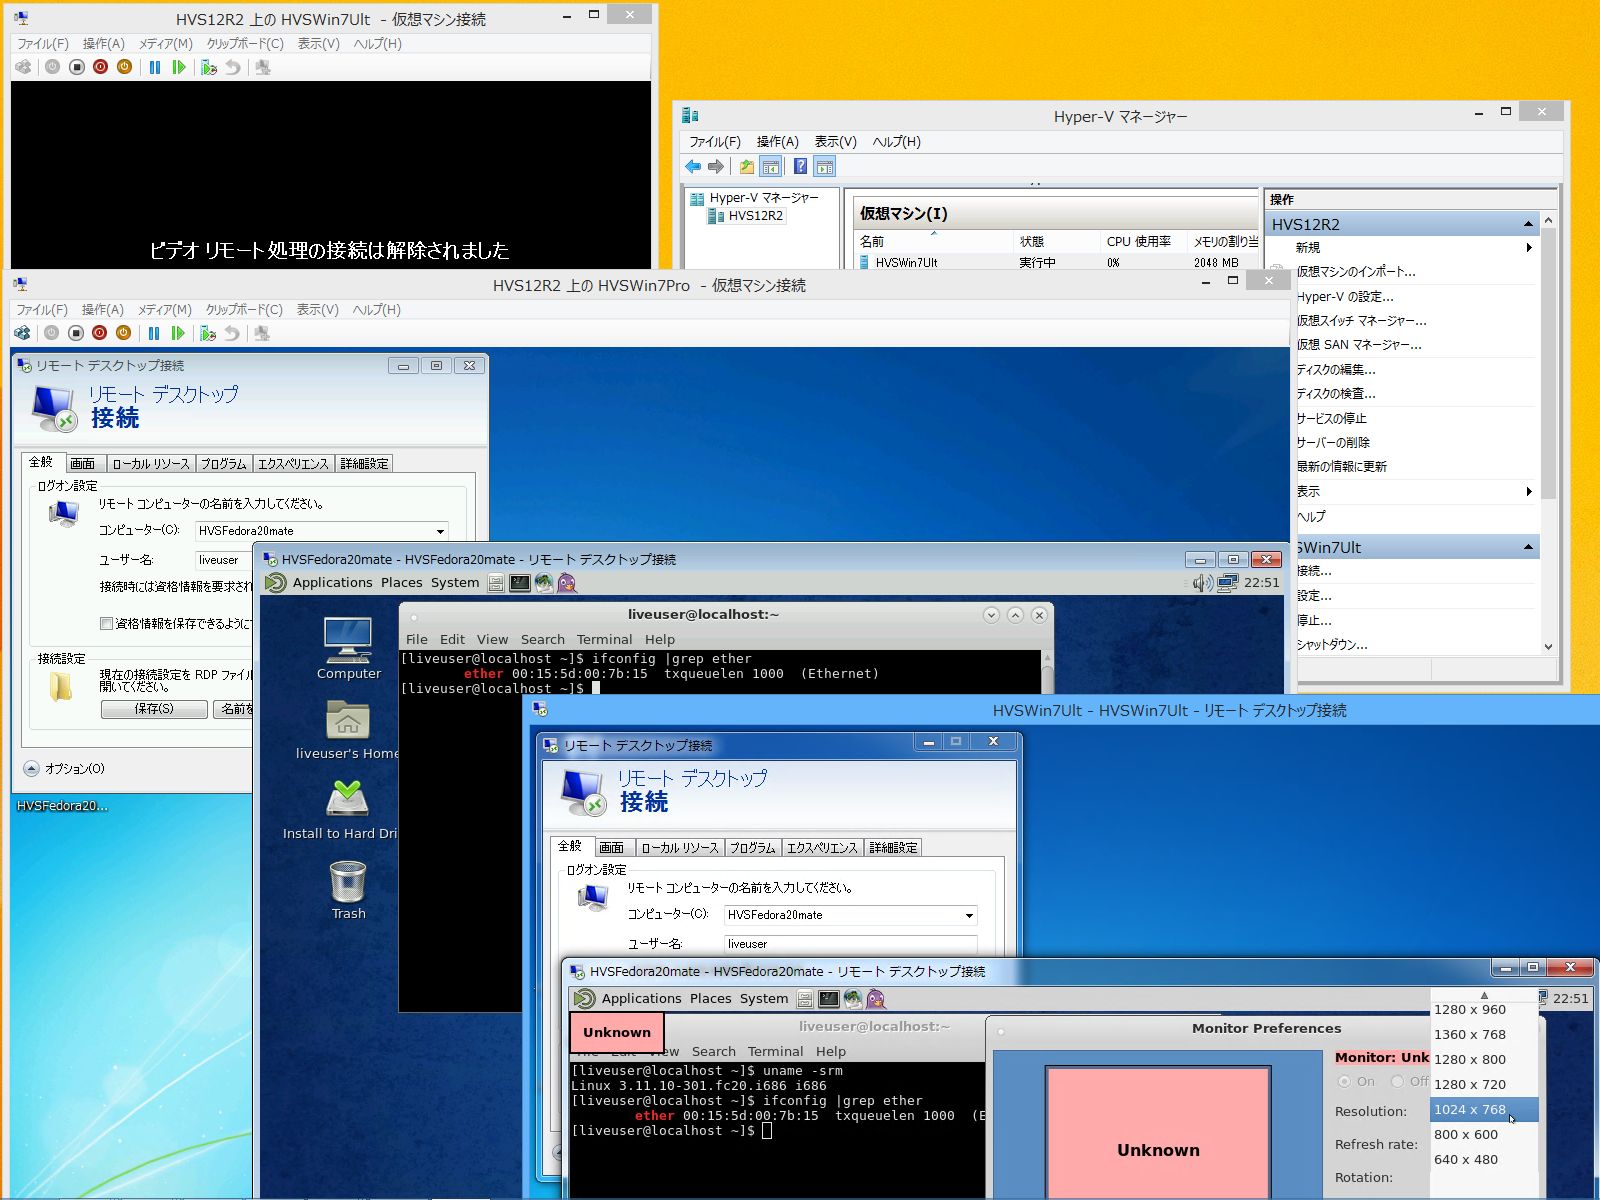Switch to 画面 tab in HVSWin7Pro remote desktop dialog

(x=83, y=464)
